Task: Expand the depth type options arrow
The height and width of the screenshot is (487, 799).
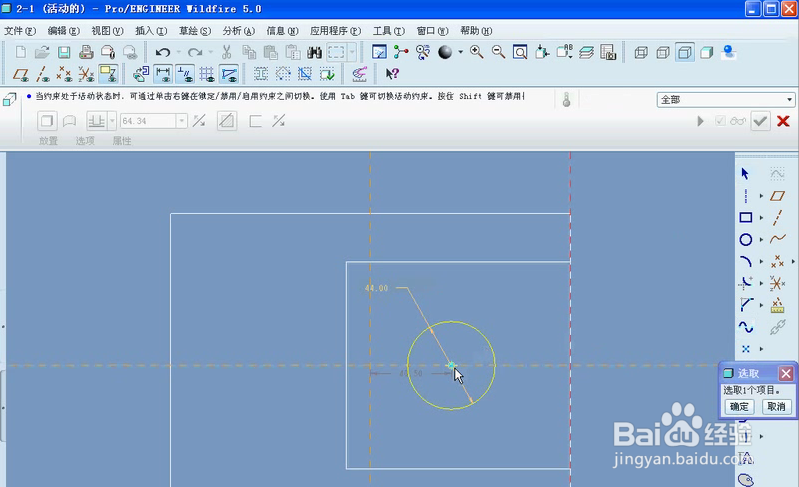Action: tap(112, 121)
